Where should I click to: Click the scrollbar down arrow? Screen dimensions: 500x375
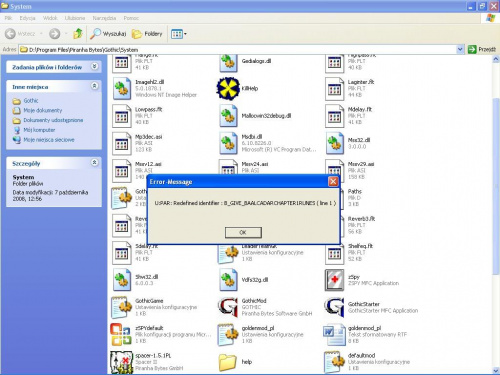496,370
